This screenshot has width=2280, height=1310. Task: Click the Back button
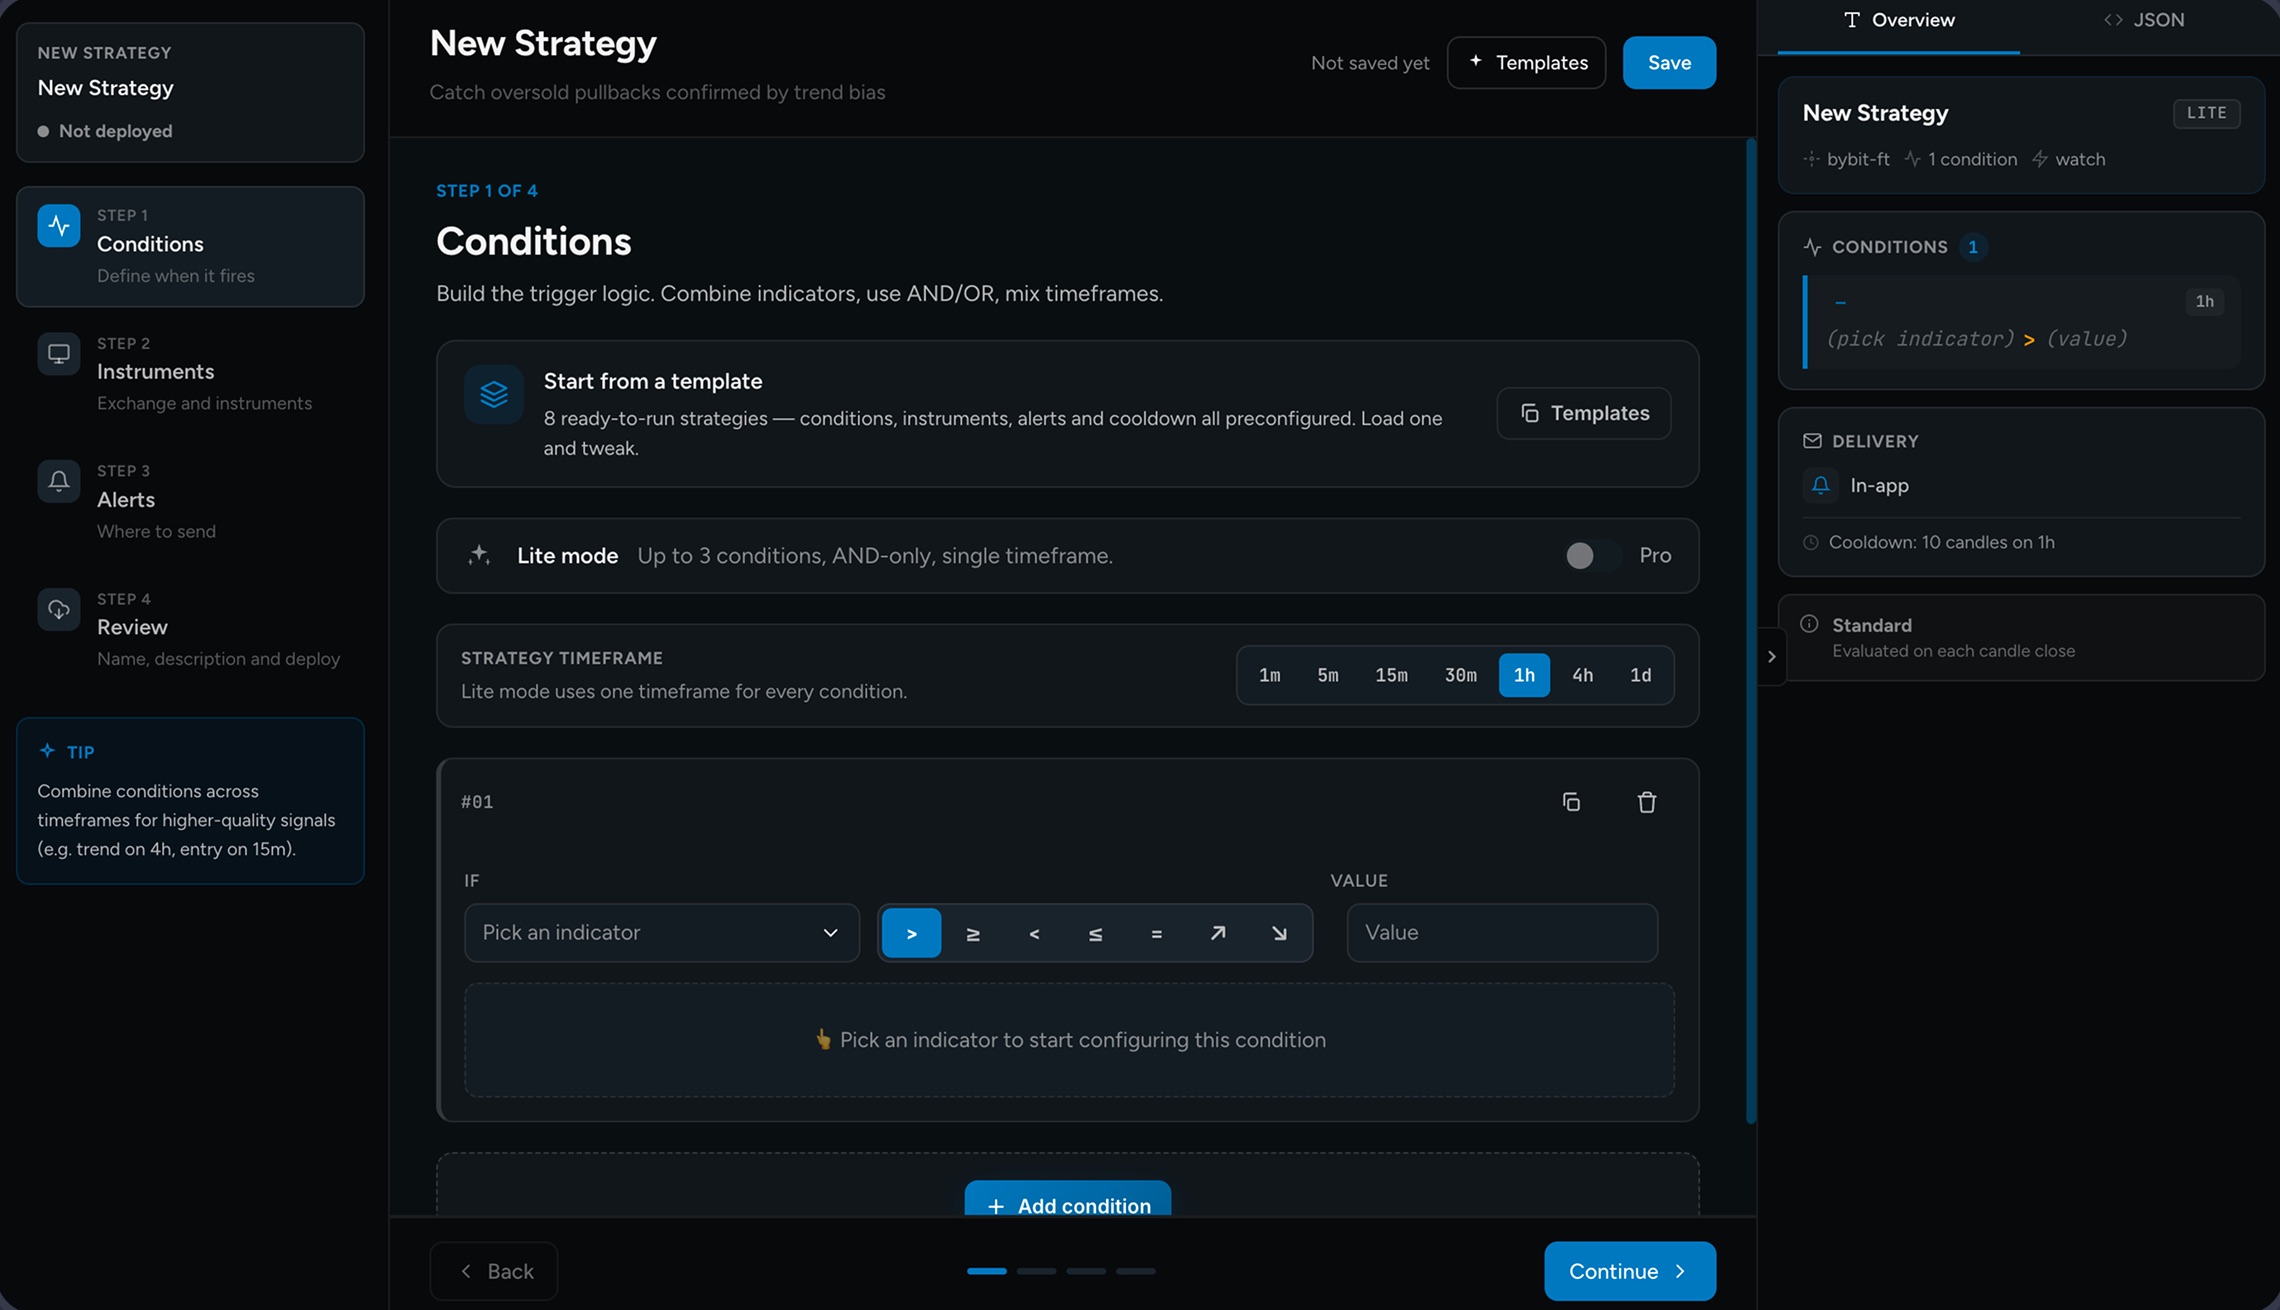coord(494,1271)
